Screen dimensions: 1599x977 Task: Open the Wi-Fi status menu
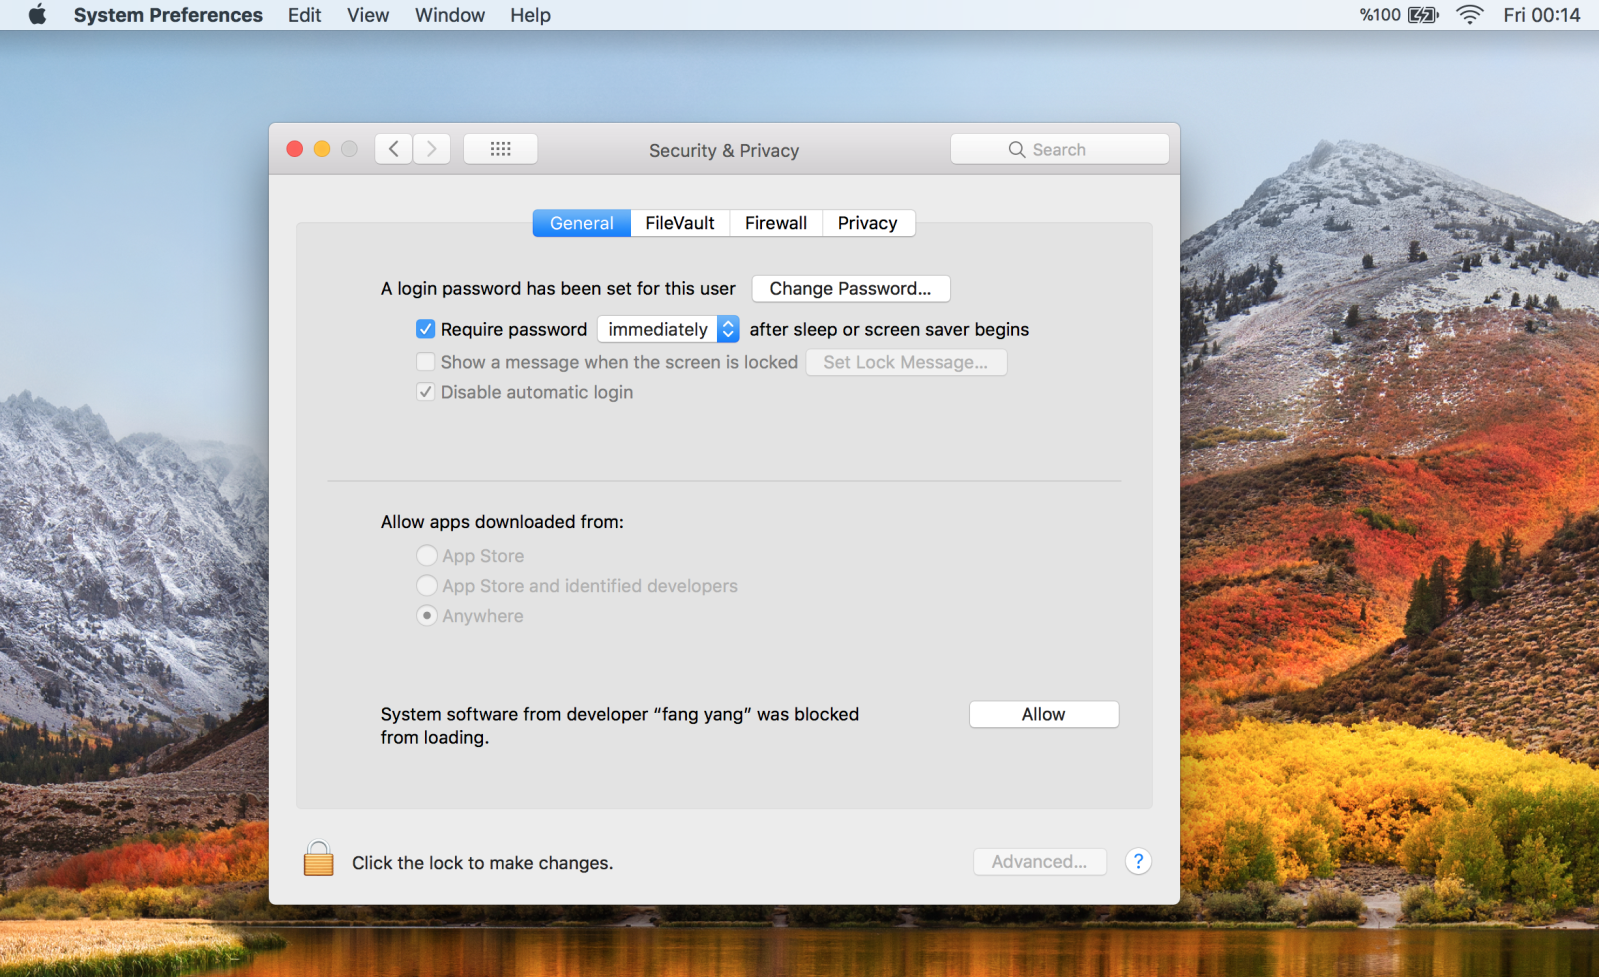coord(1470,15)
